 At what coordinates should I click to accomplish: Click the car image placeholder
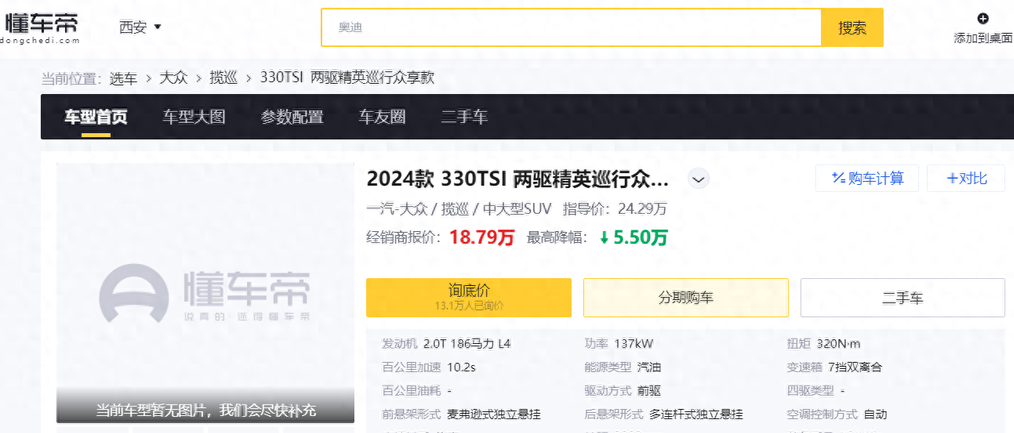pyautogui.click(x=205, y=292)
